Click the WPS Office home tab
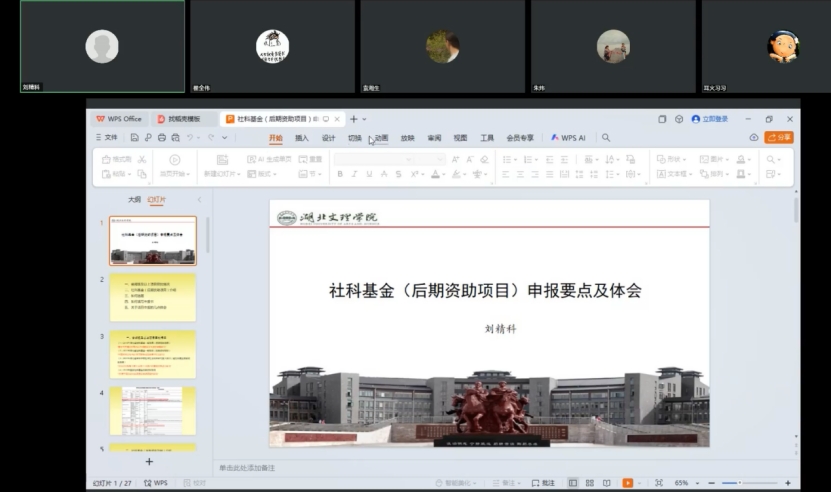831x492 pixels. 119,119
